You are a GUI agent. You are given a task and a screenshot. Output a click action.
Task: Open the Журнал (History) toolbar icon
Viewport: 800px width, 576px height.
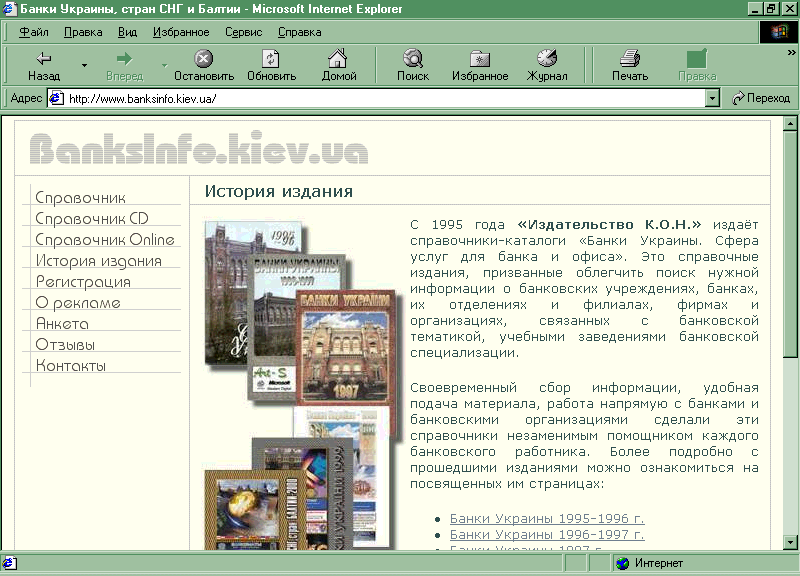tap(547, 59)
